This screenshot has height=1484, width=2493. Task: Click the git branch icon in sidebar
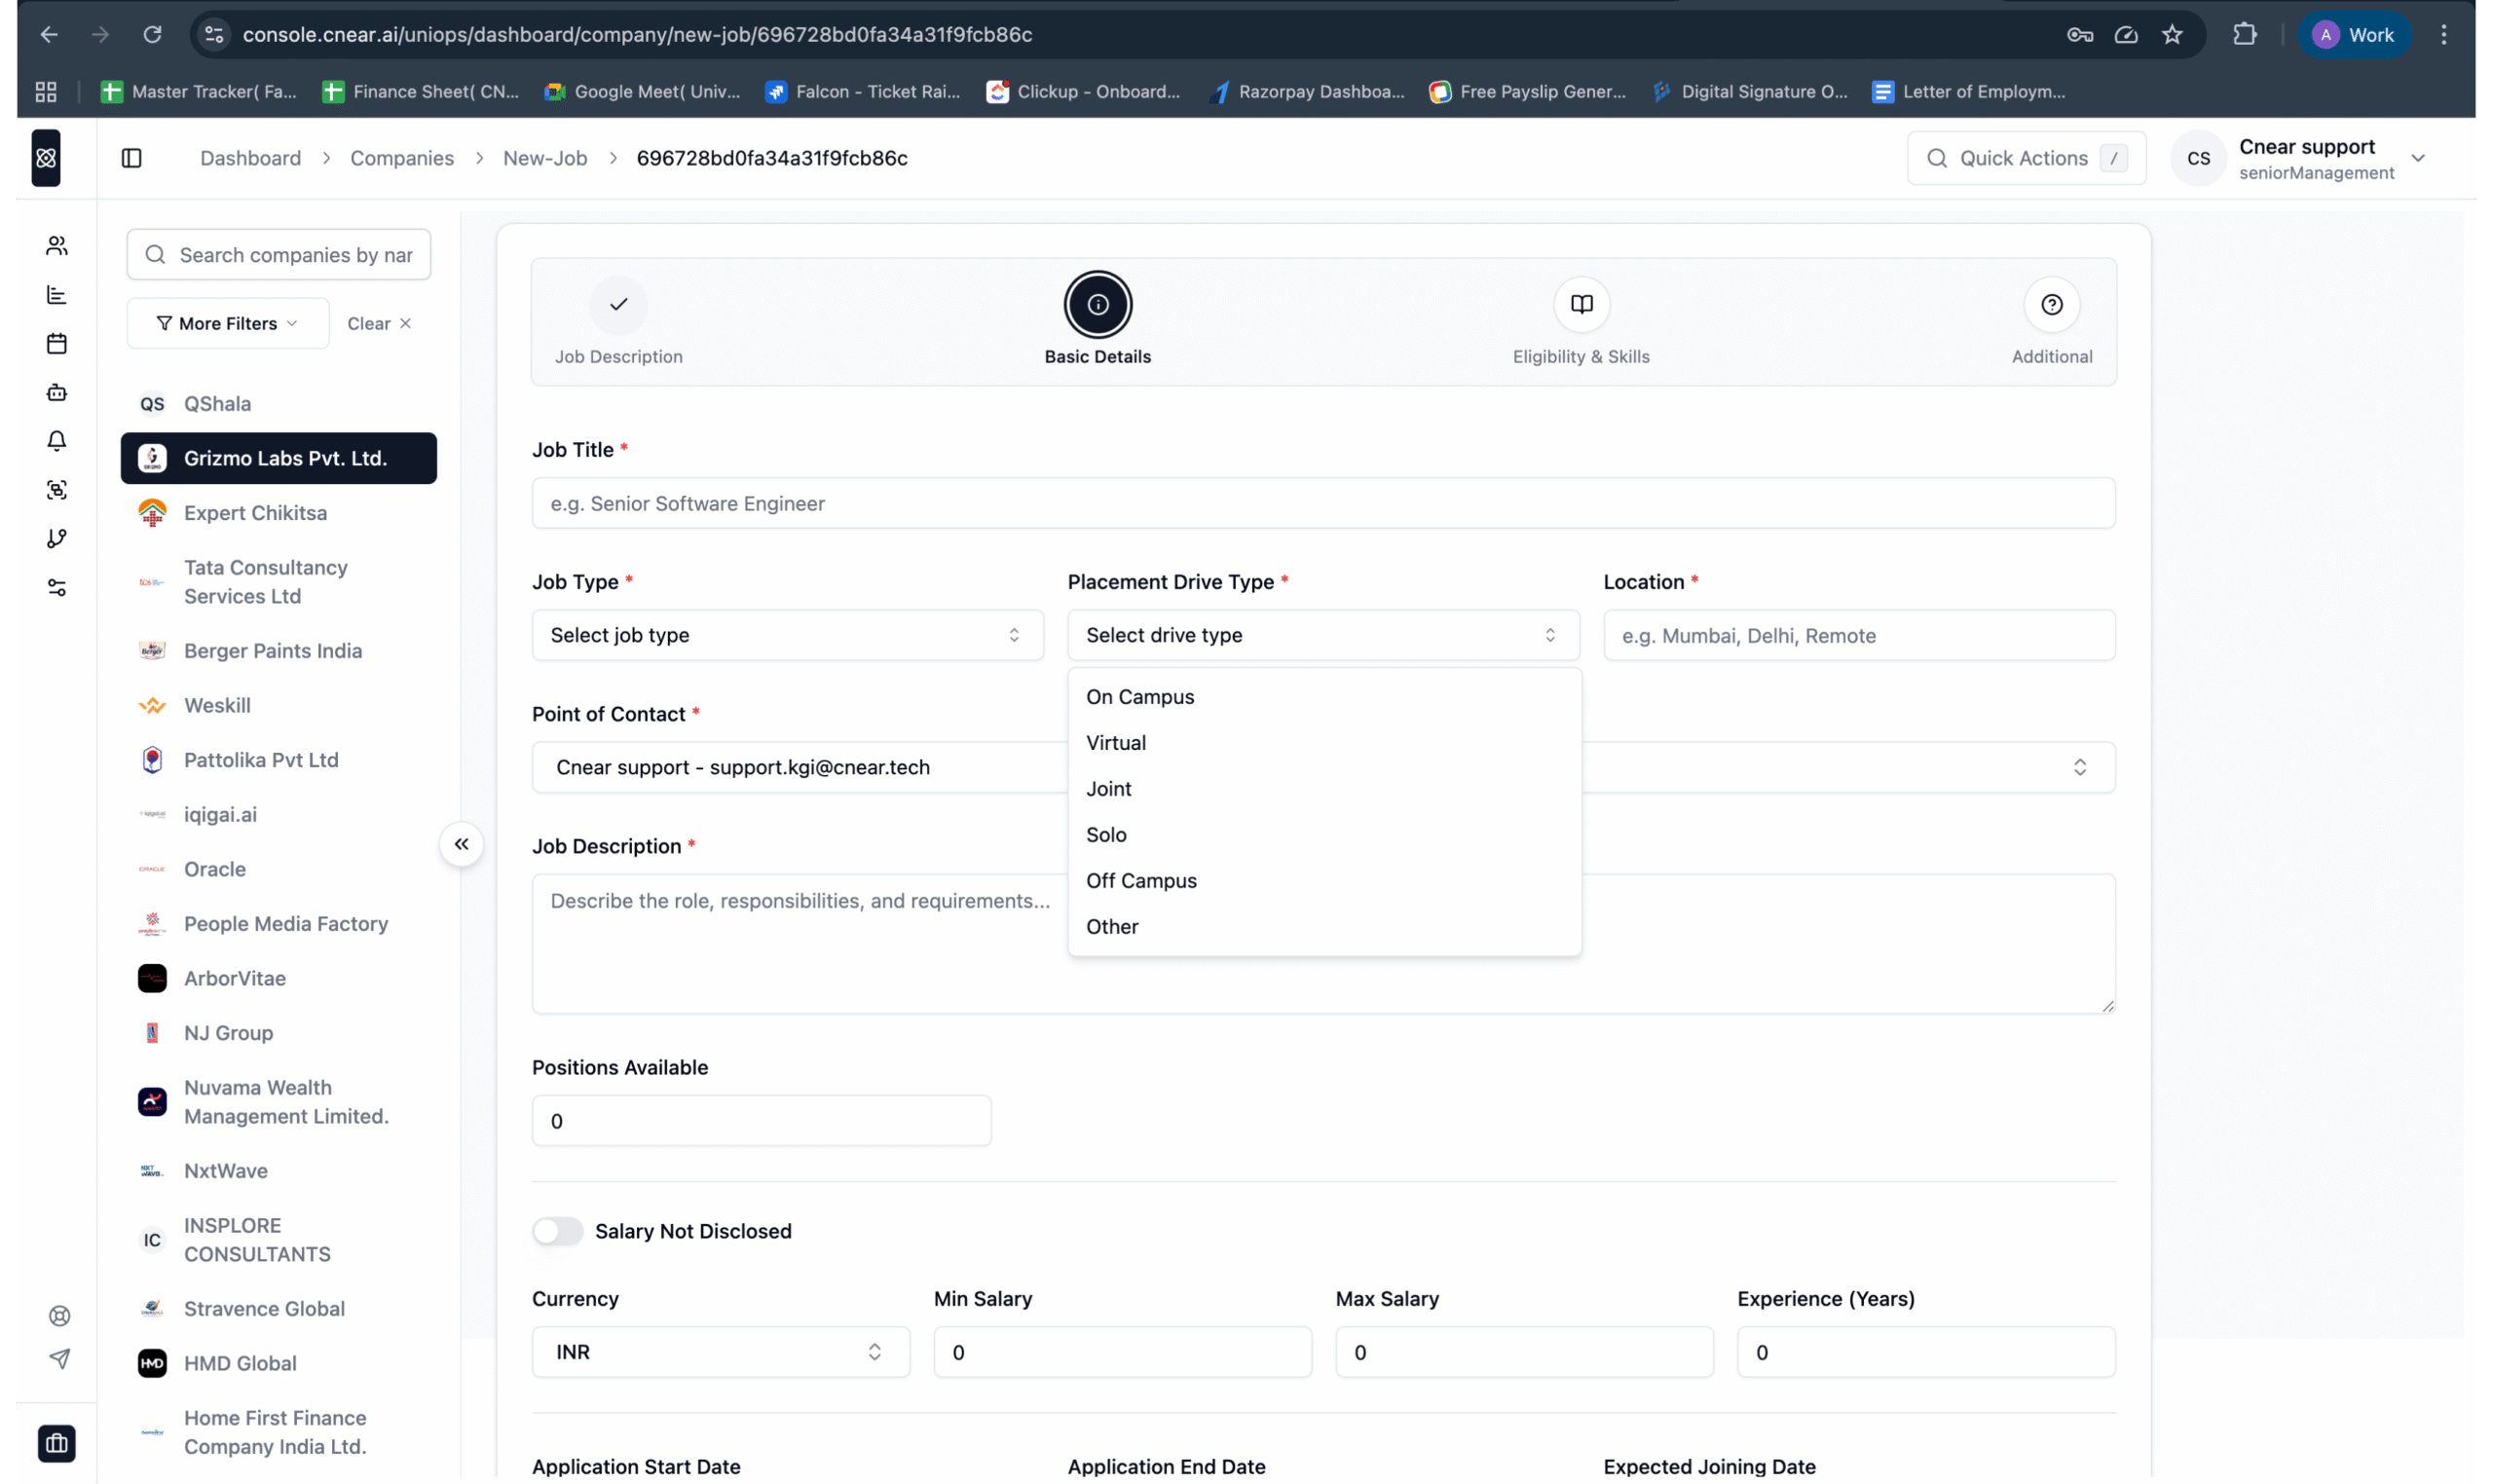tap(57, 539)
